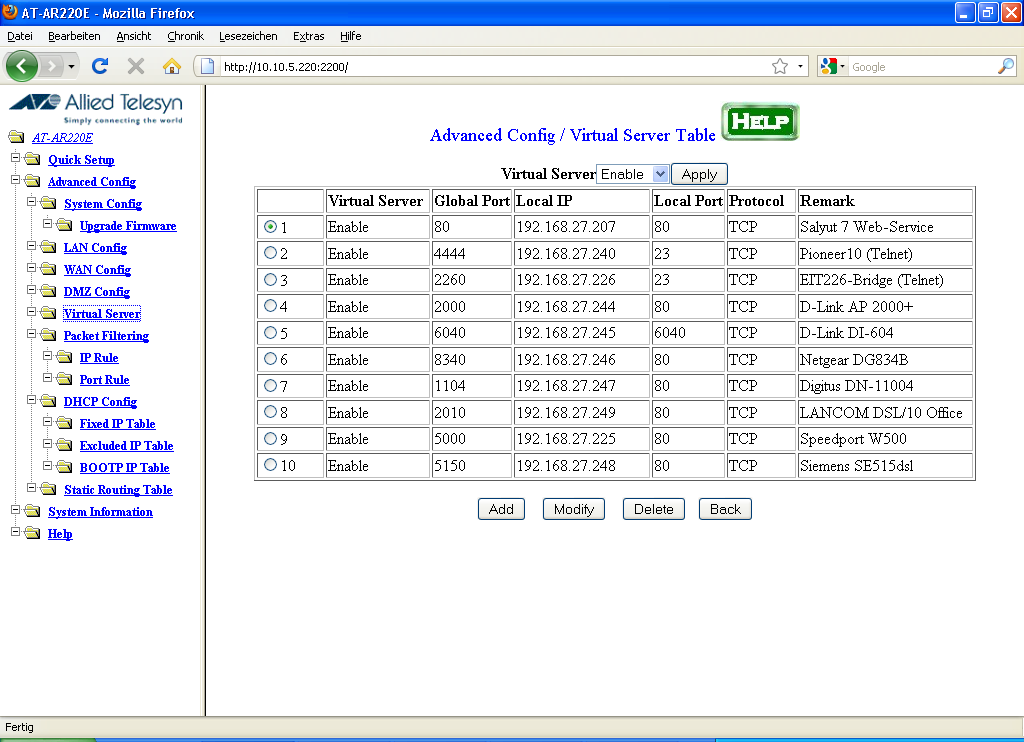Screen dimensions: 1024x742
Task: Select radio button for entry 3 EIT226-Bridge
Action: (270, 280)
